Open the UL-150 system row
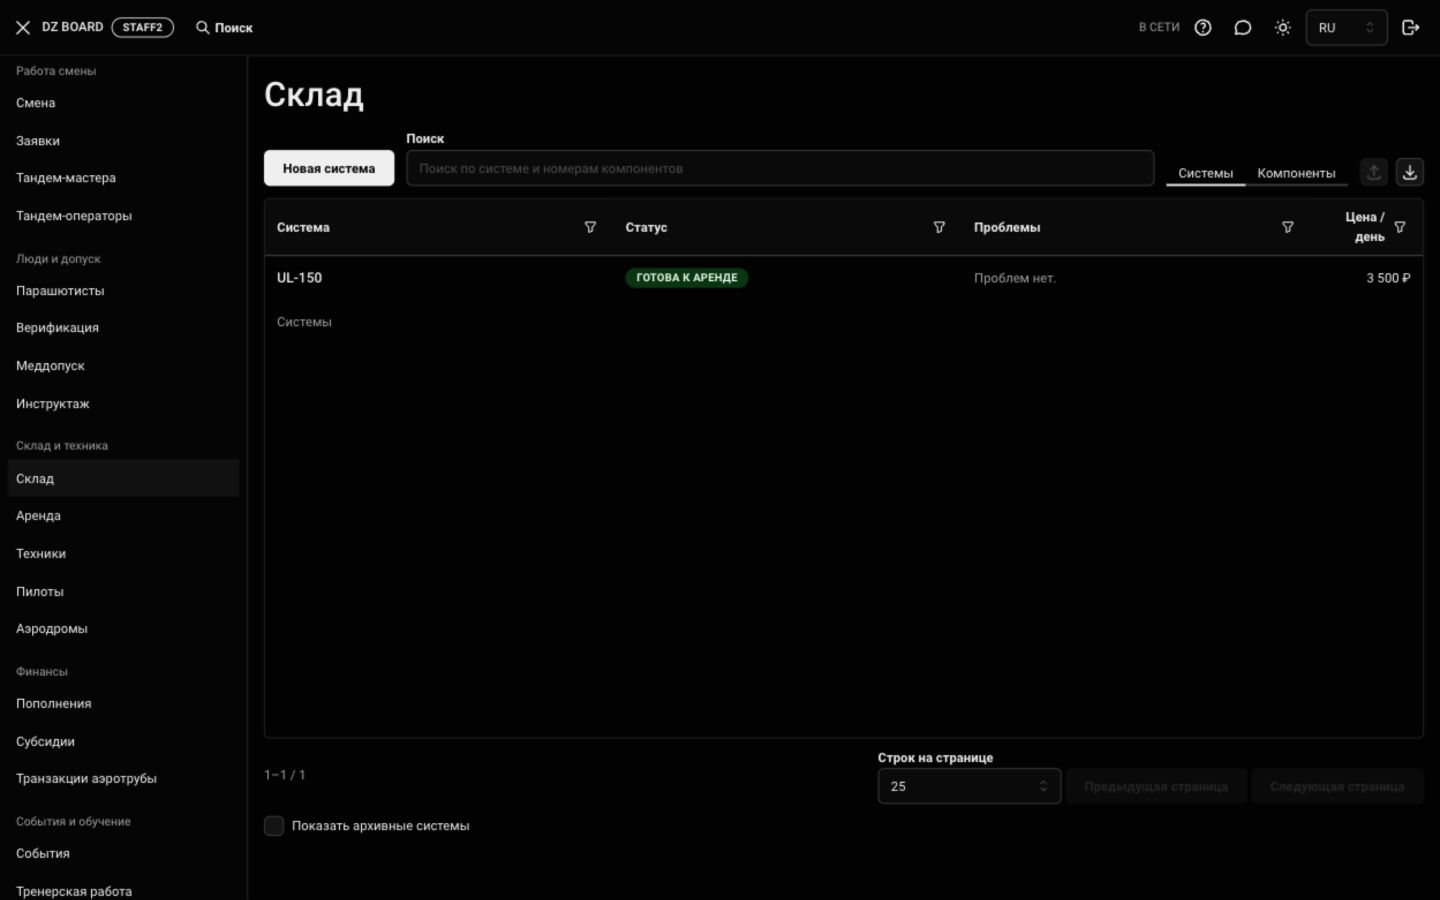Viewport: 1440px width, 900px height. (x=843, y=278)
